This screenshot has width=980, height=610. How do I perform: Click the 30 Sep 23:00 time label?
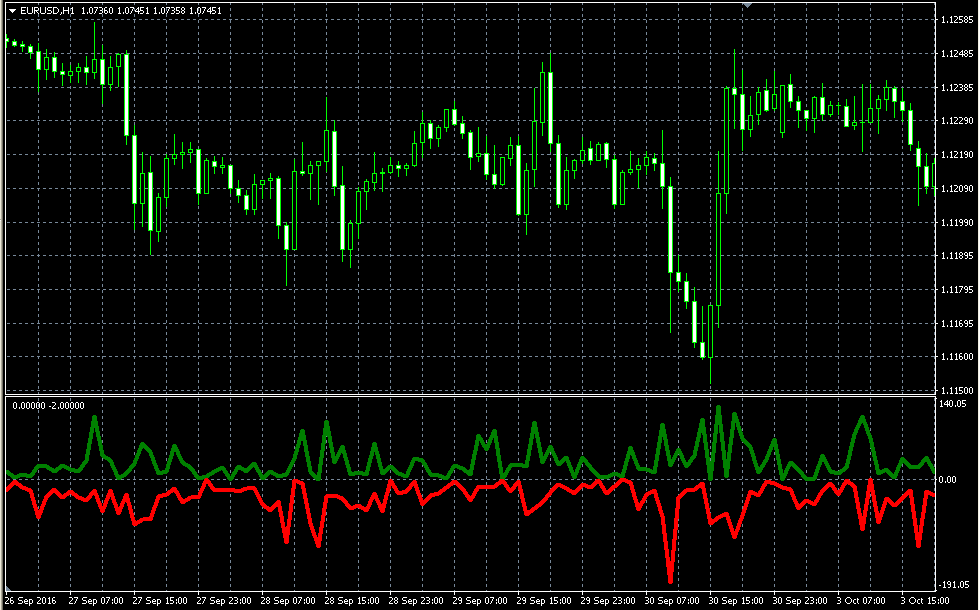coord(801,601)
